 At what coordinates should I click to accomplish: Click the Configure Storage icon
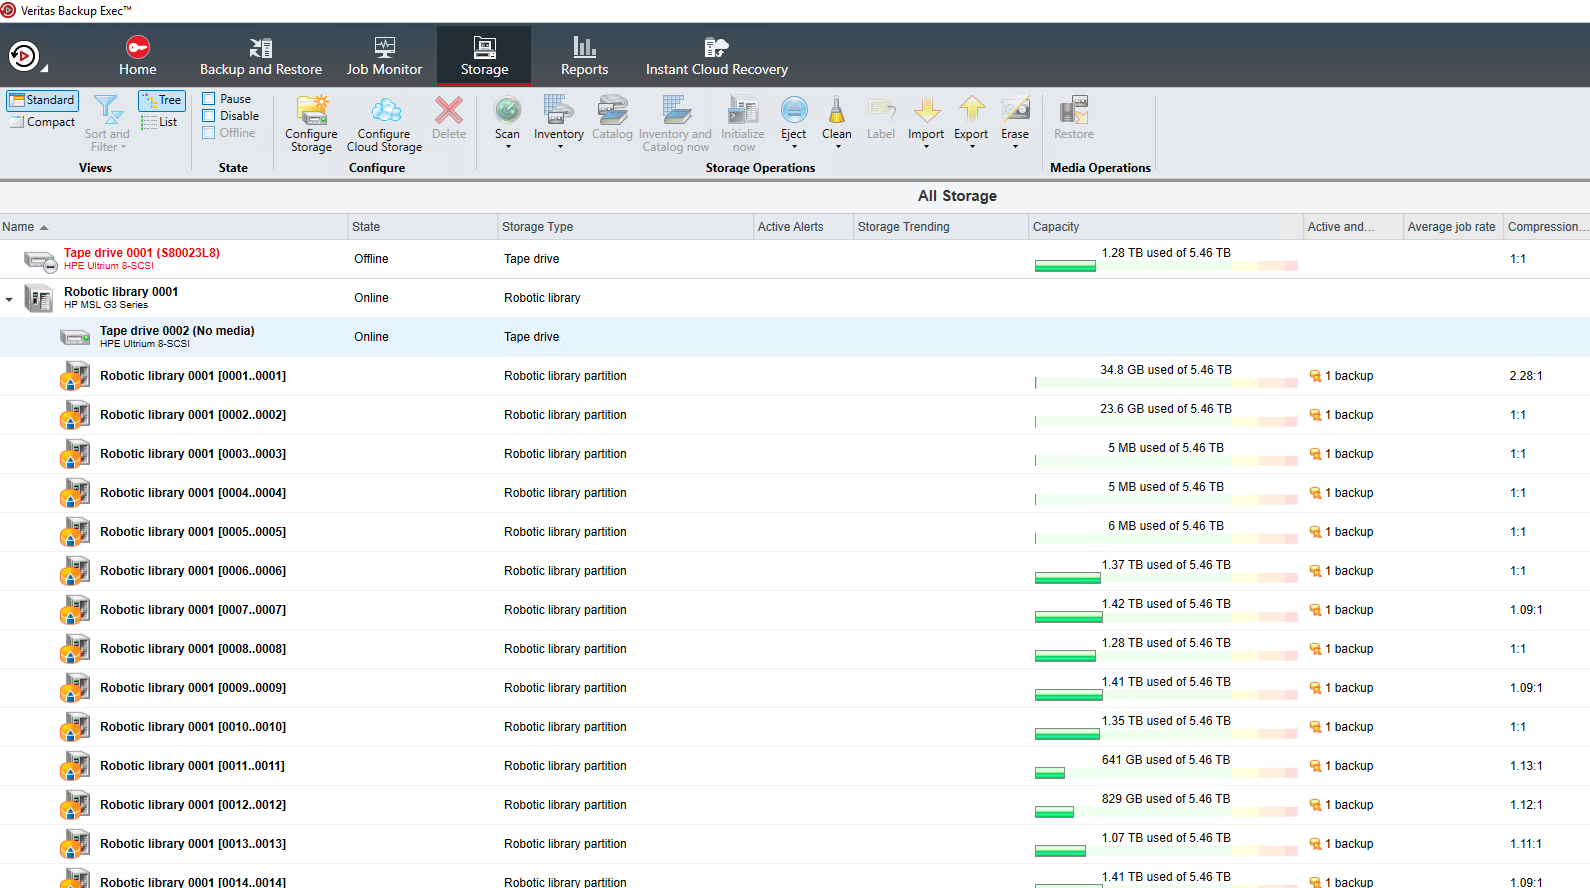click(x=311, y=111)
